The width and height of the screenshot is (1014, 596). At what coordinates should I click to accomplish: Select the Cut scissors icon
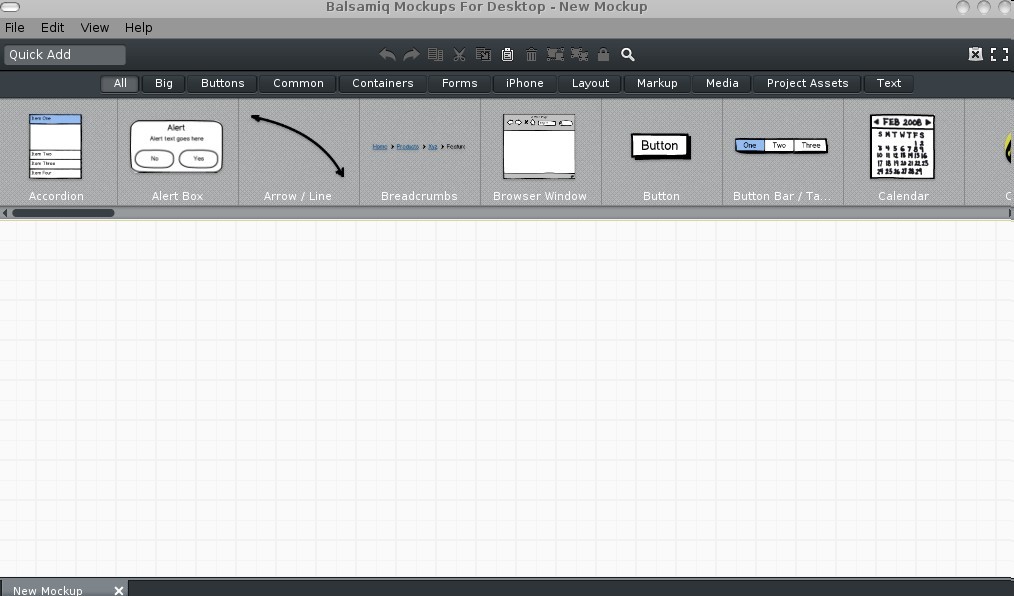click(459, 55)
